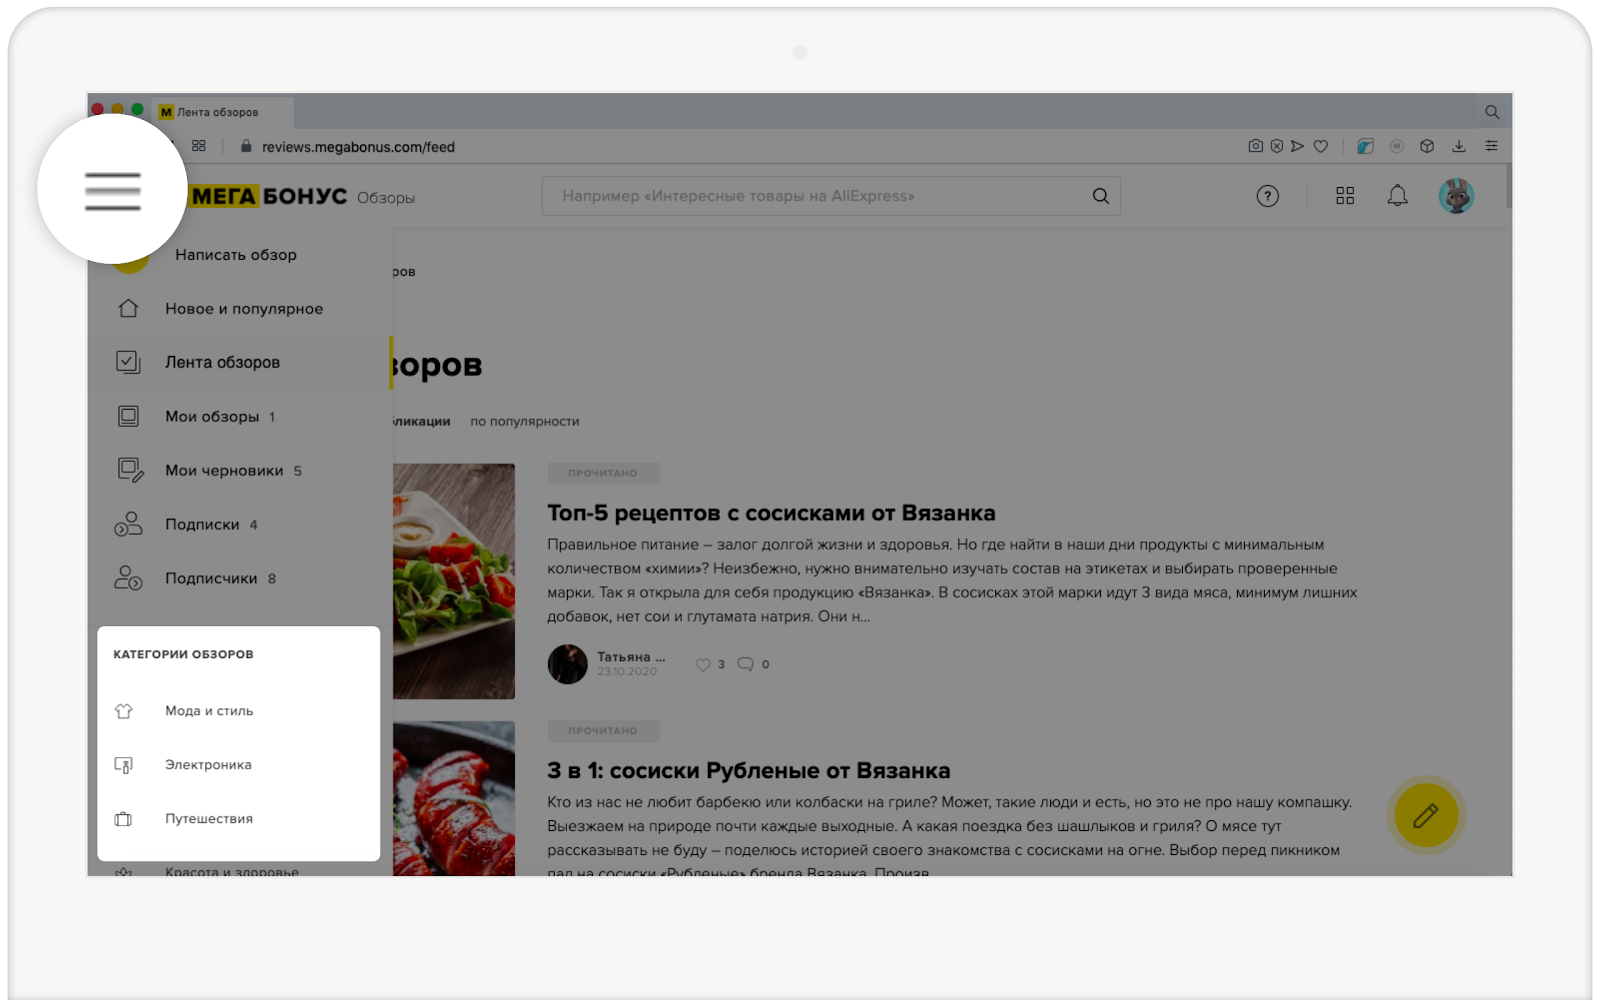Select the Лента обзоров browser tab
Image resolution: width=1600 pixels, height=1000 pixels.
(222, 112)
